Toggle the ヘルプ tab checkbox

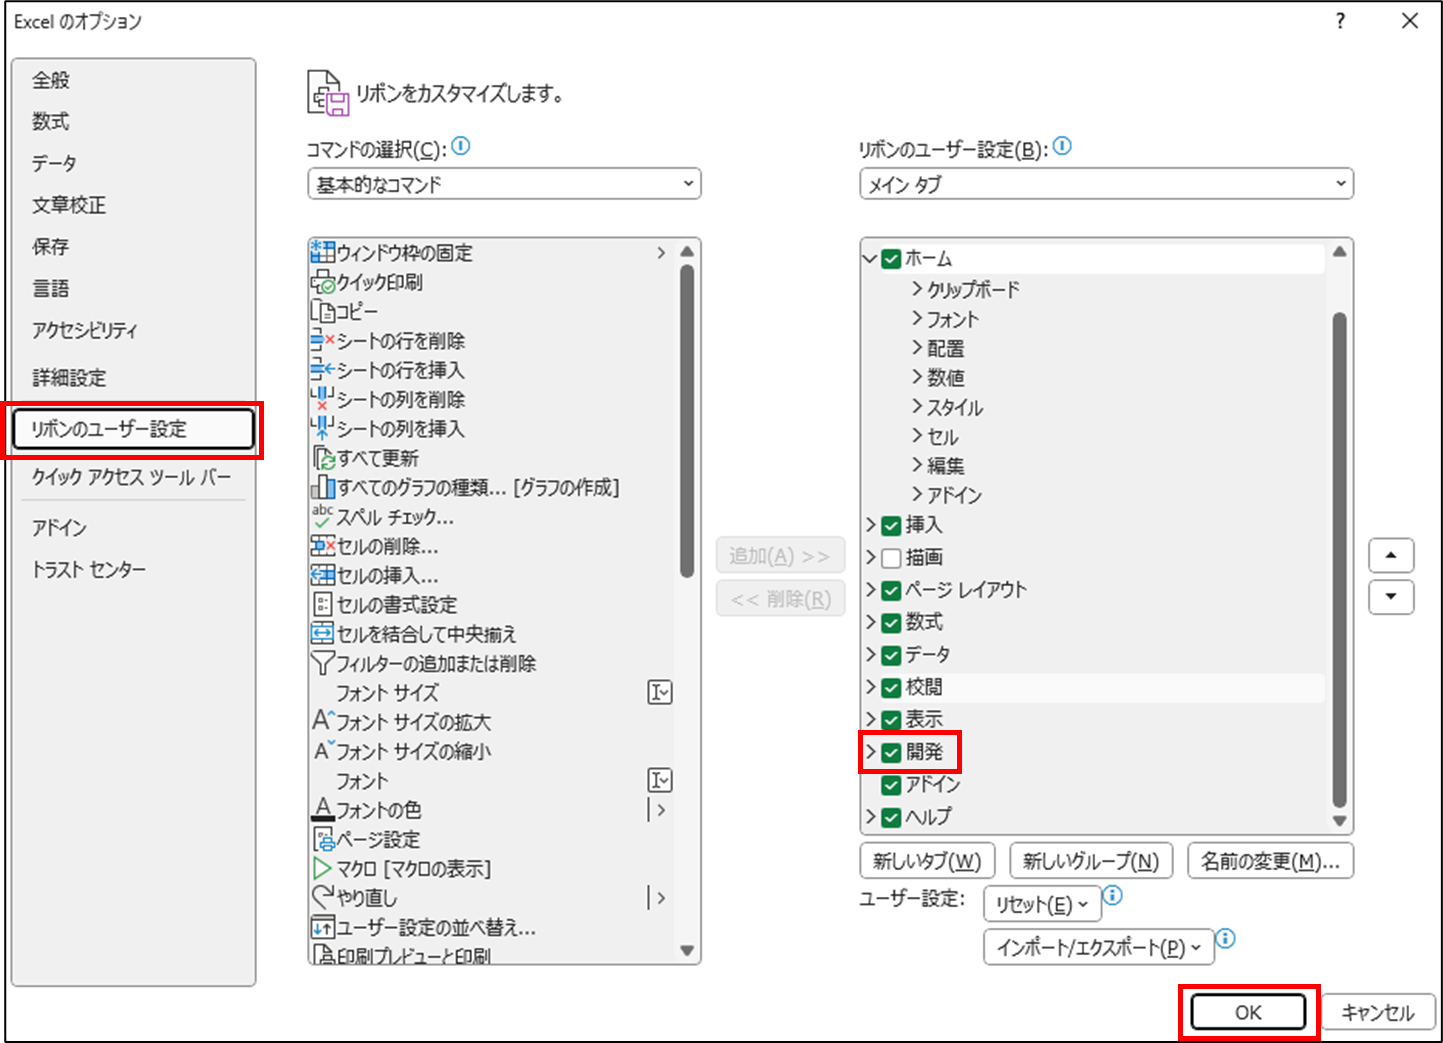point(891,817)
